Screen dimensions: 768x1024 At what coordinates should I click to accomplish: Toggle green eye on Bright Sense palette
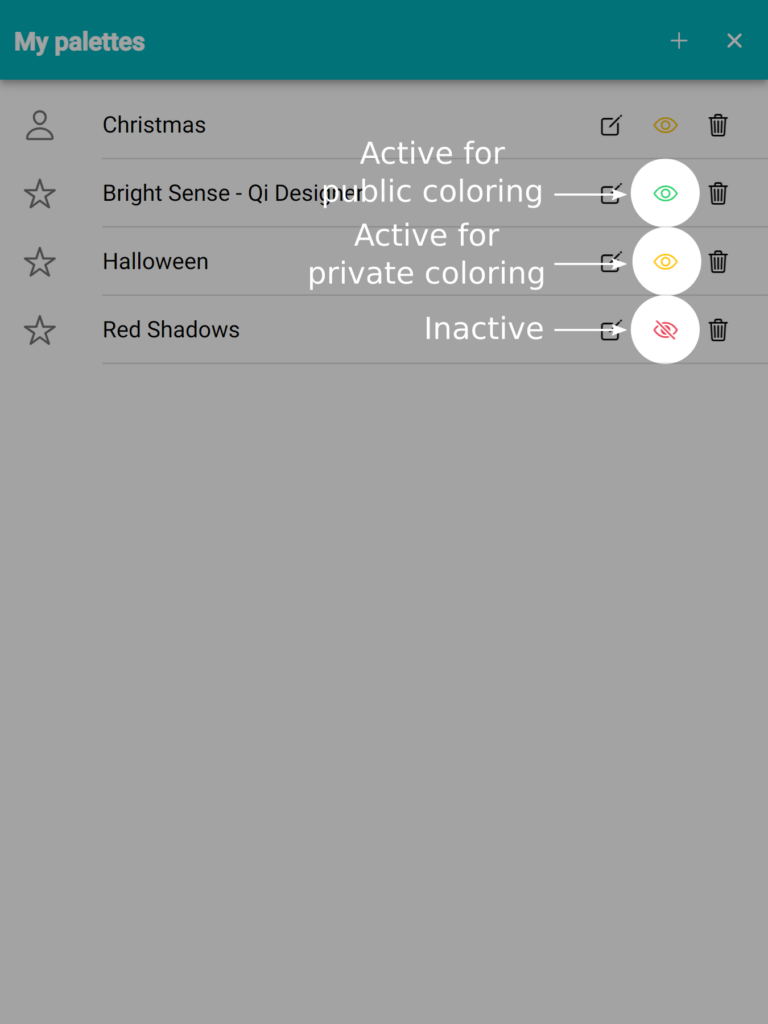(665, 193)
